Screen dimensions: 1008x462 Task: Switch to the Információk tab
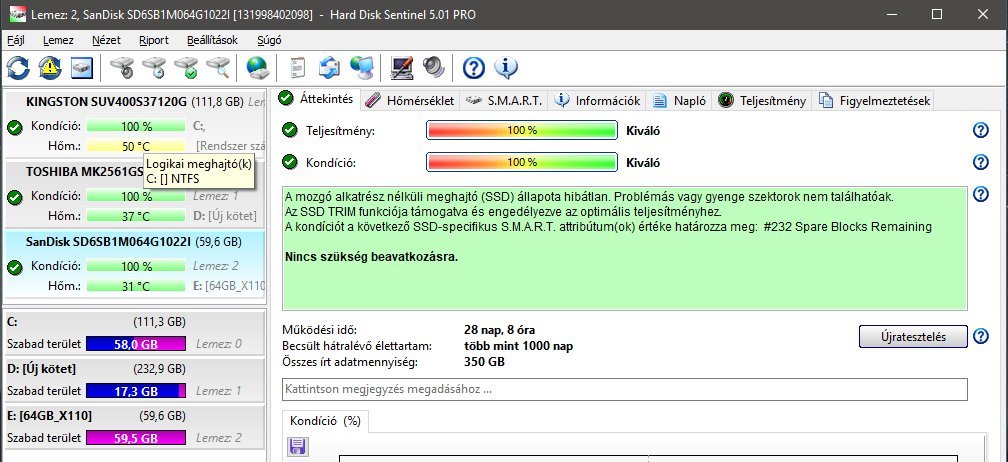pyautogui.click(x=598, y=101)
